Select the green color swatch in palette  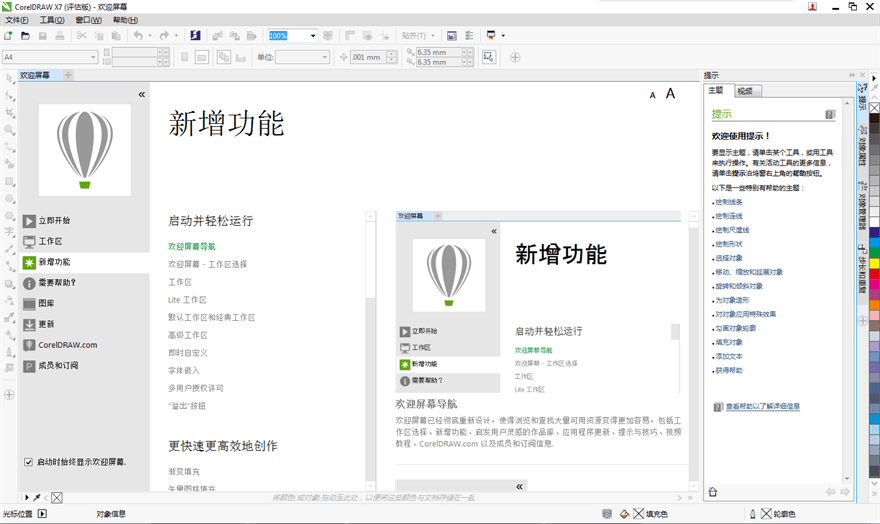coord(874,252)
